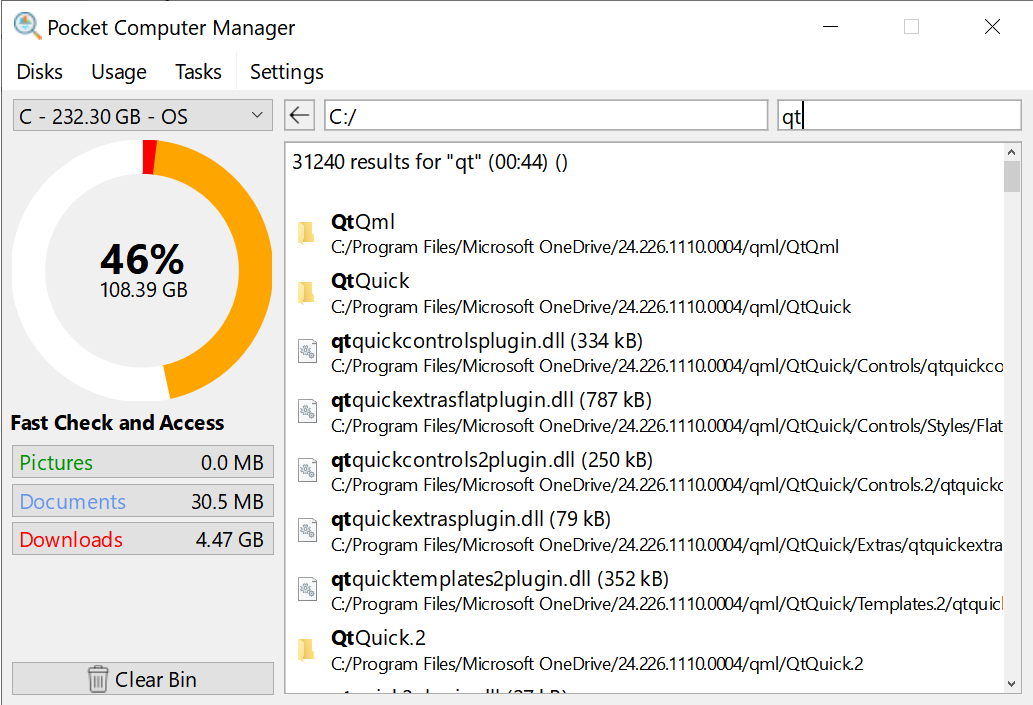
Task: Open the Downloads quick access entry
Action: [x=142, y=540]
